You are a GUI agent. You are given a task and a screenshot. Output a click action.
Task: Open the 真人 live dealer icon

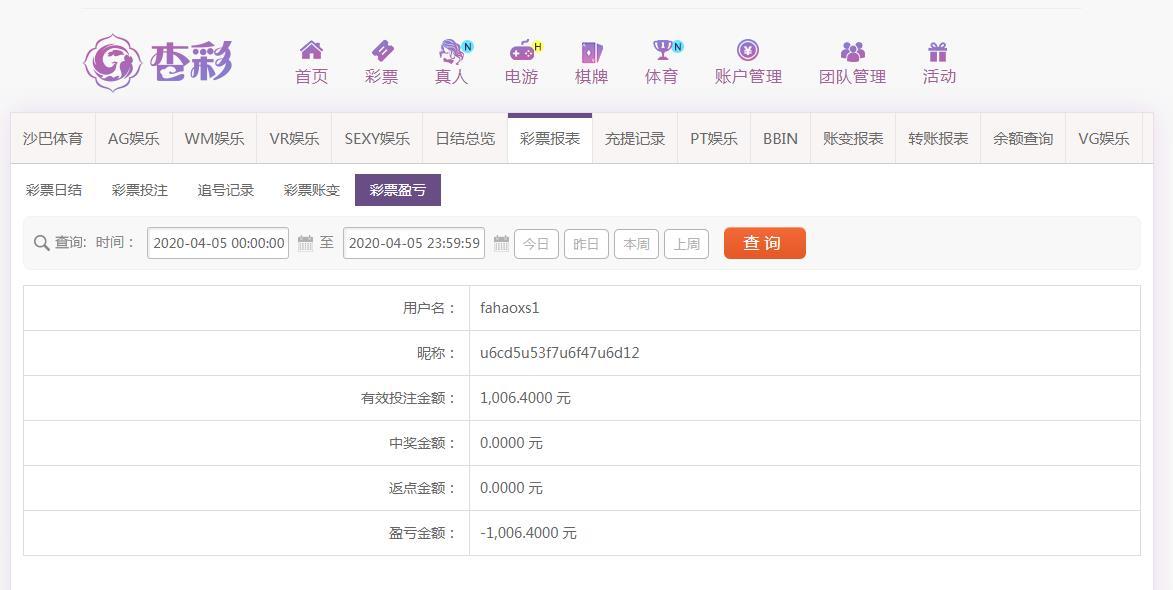pyautogui.click(x=451, y=51)
